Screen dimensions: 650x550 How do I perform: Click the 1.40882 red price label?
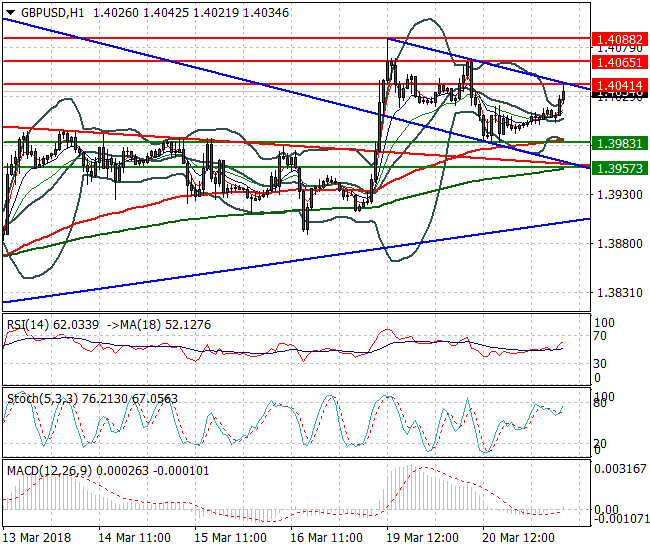click(x=620, y=39)
